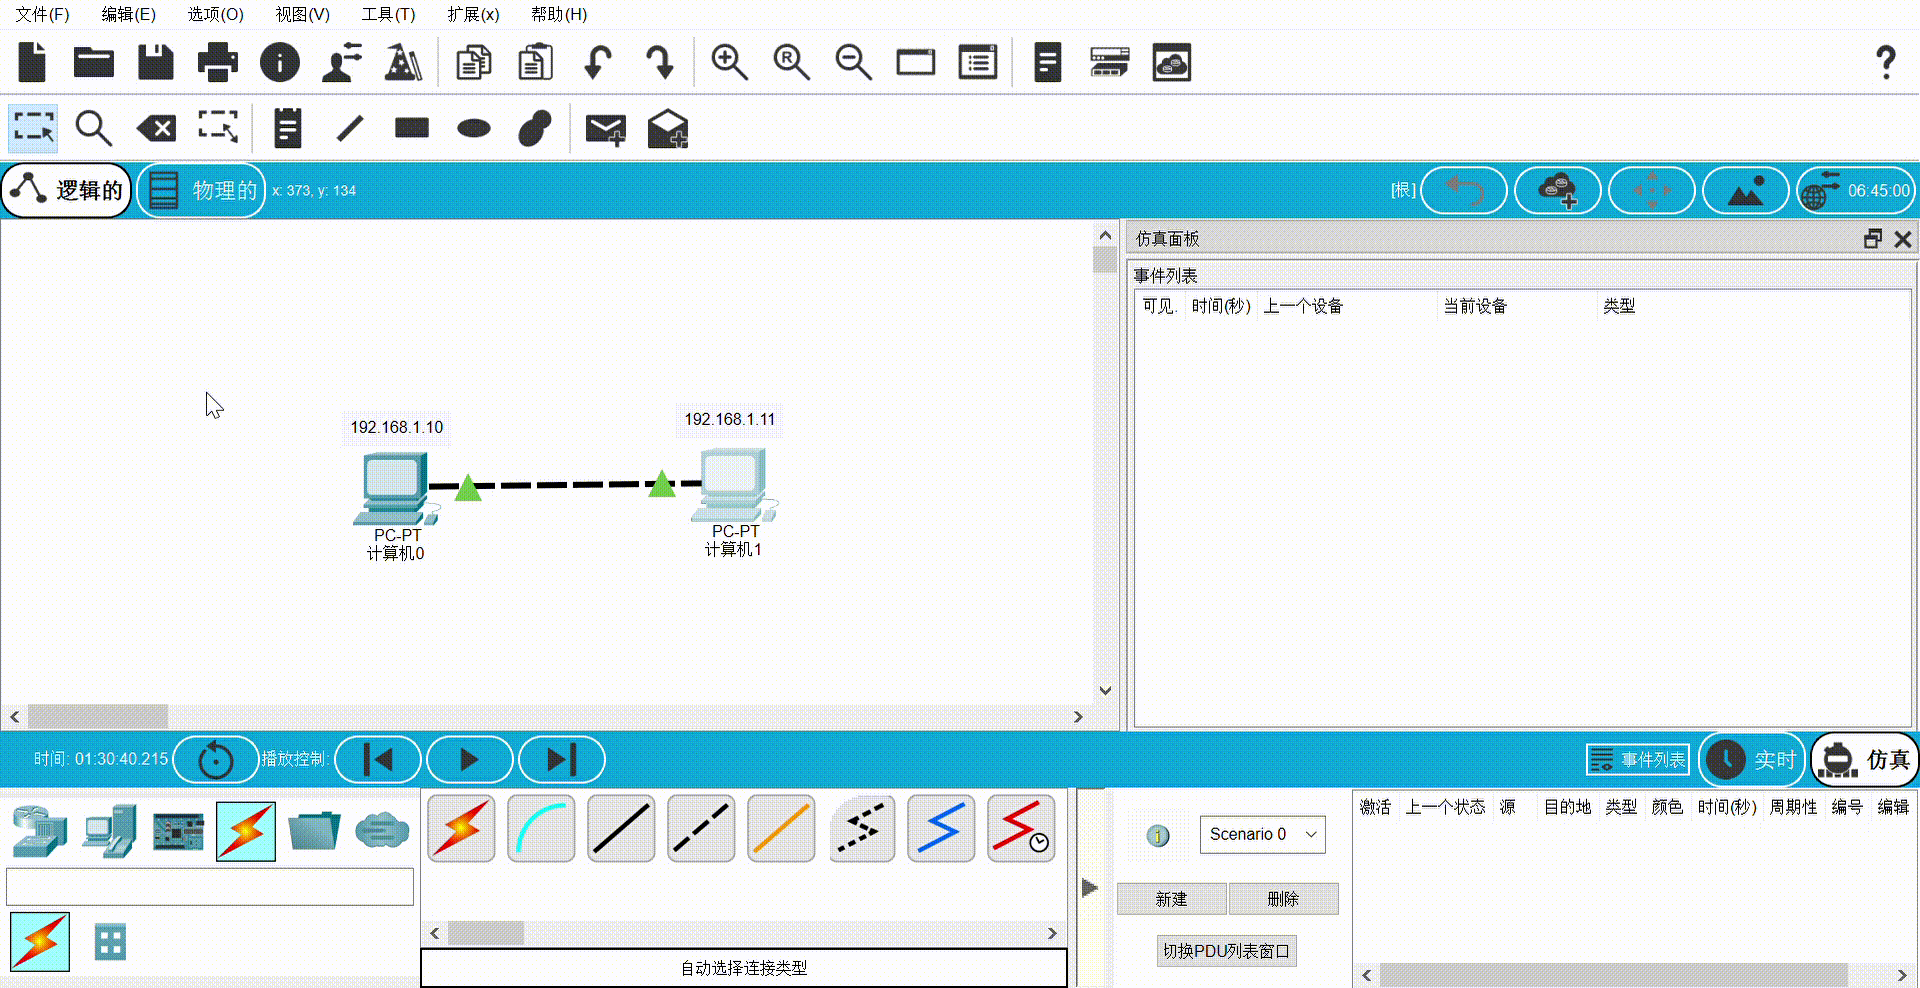This screenshot has height=988, width=1920.
Task: Open the drawing palette rectangle icon
Action: (915, 62)
